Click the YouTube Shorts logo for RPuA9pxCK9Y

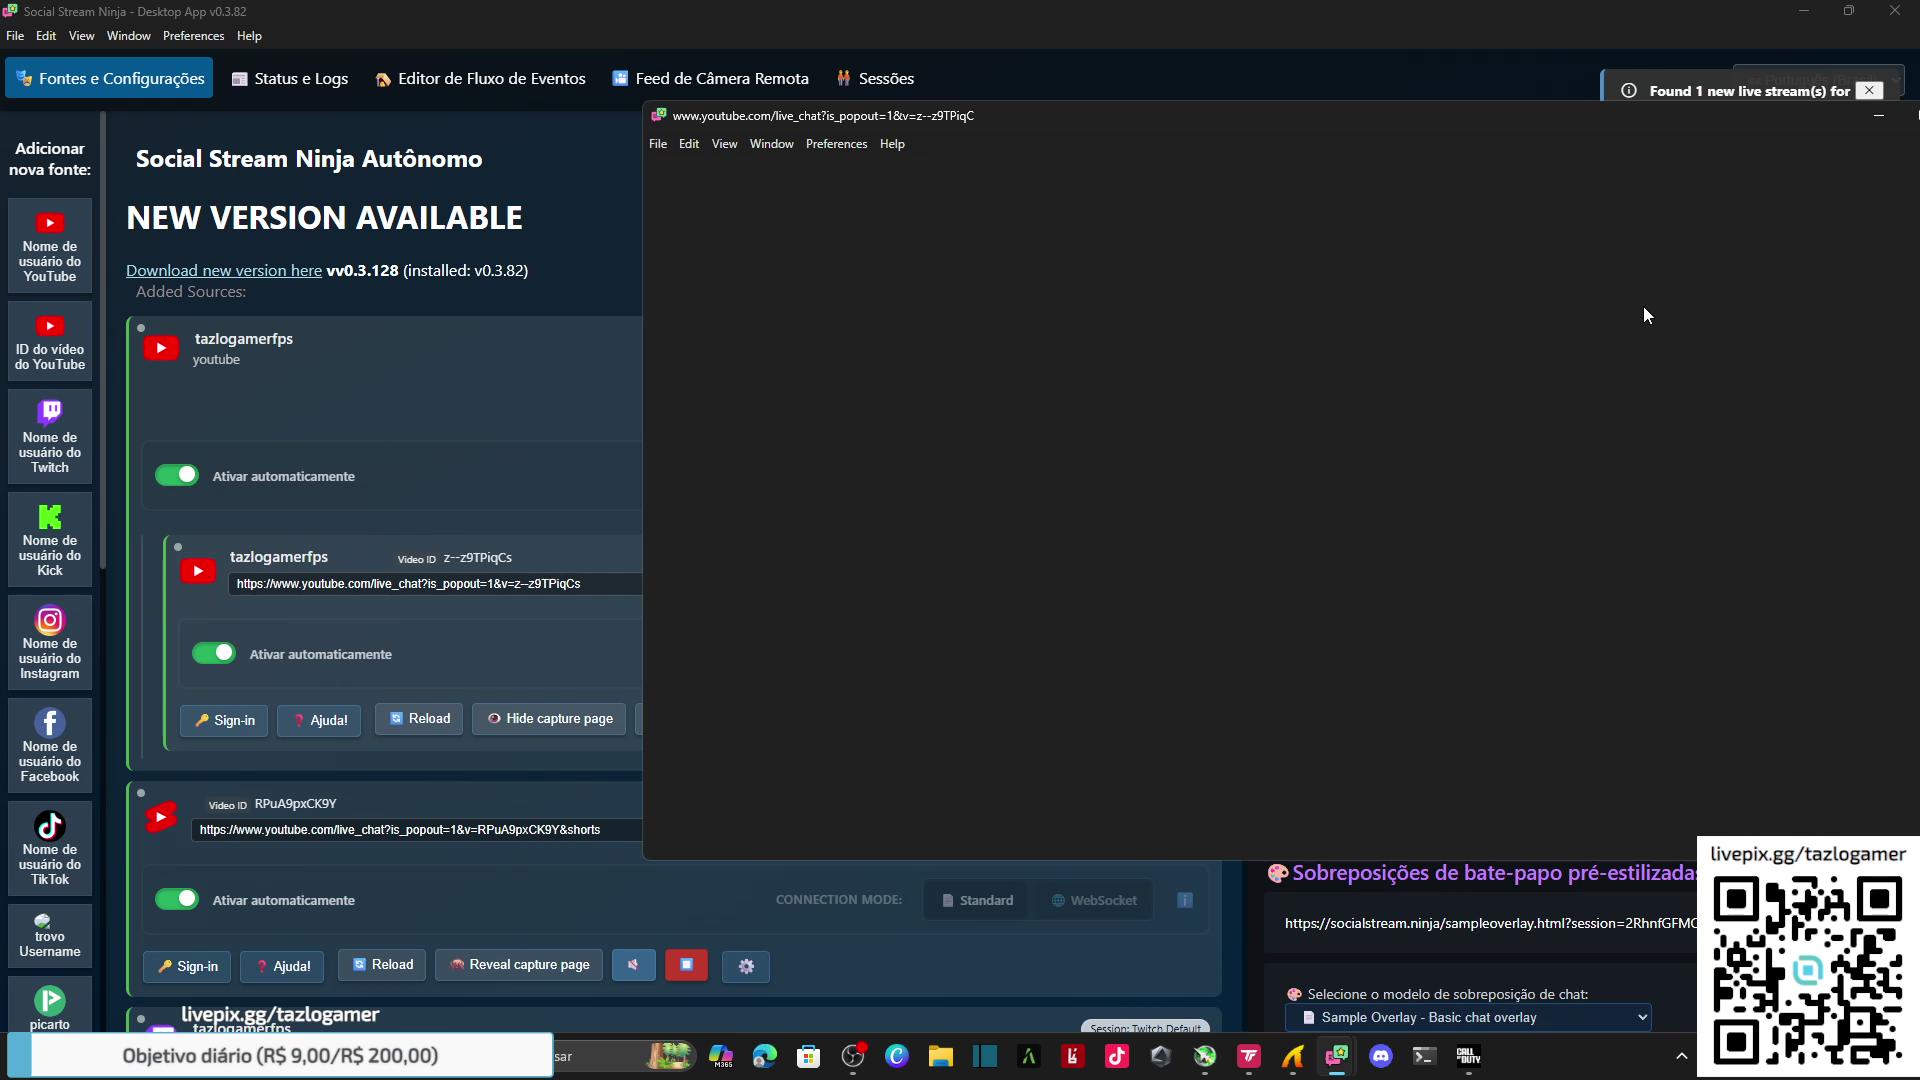(x=161, y=817)
